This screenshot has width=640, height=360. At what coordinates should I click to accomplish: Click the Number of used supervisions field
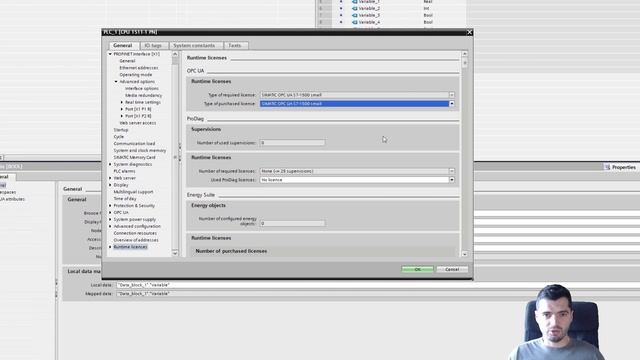(x=292, y=143)
